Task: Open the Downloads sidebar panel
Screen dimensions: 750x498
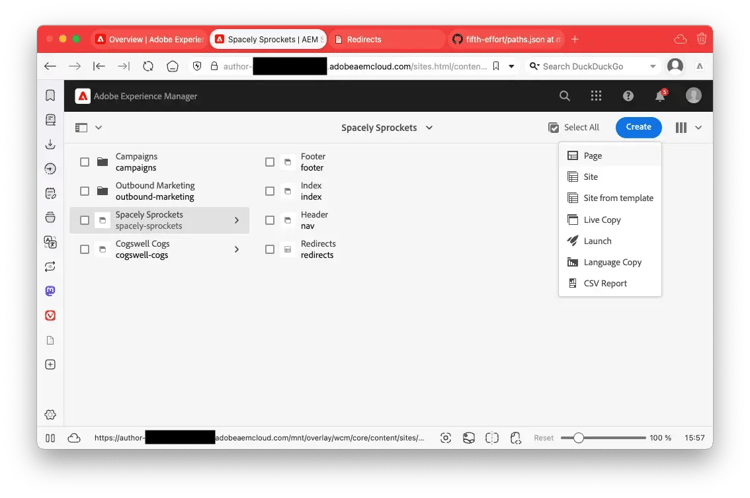Action: tap(50, 144)
